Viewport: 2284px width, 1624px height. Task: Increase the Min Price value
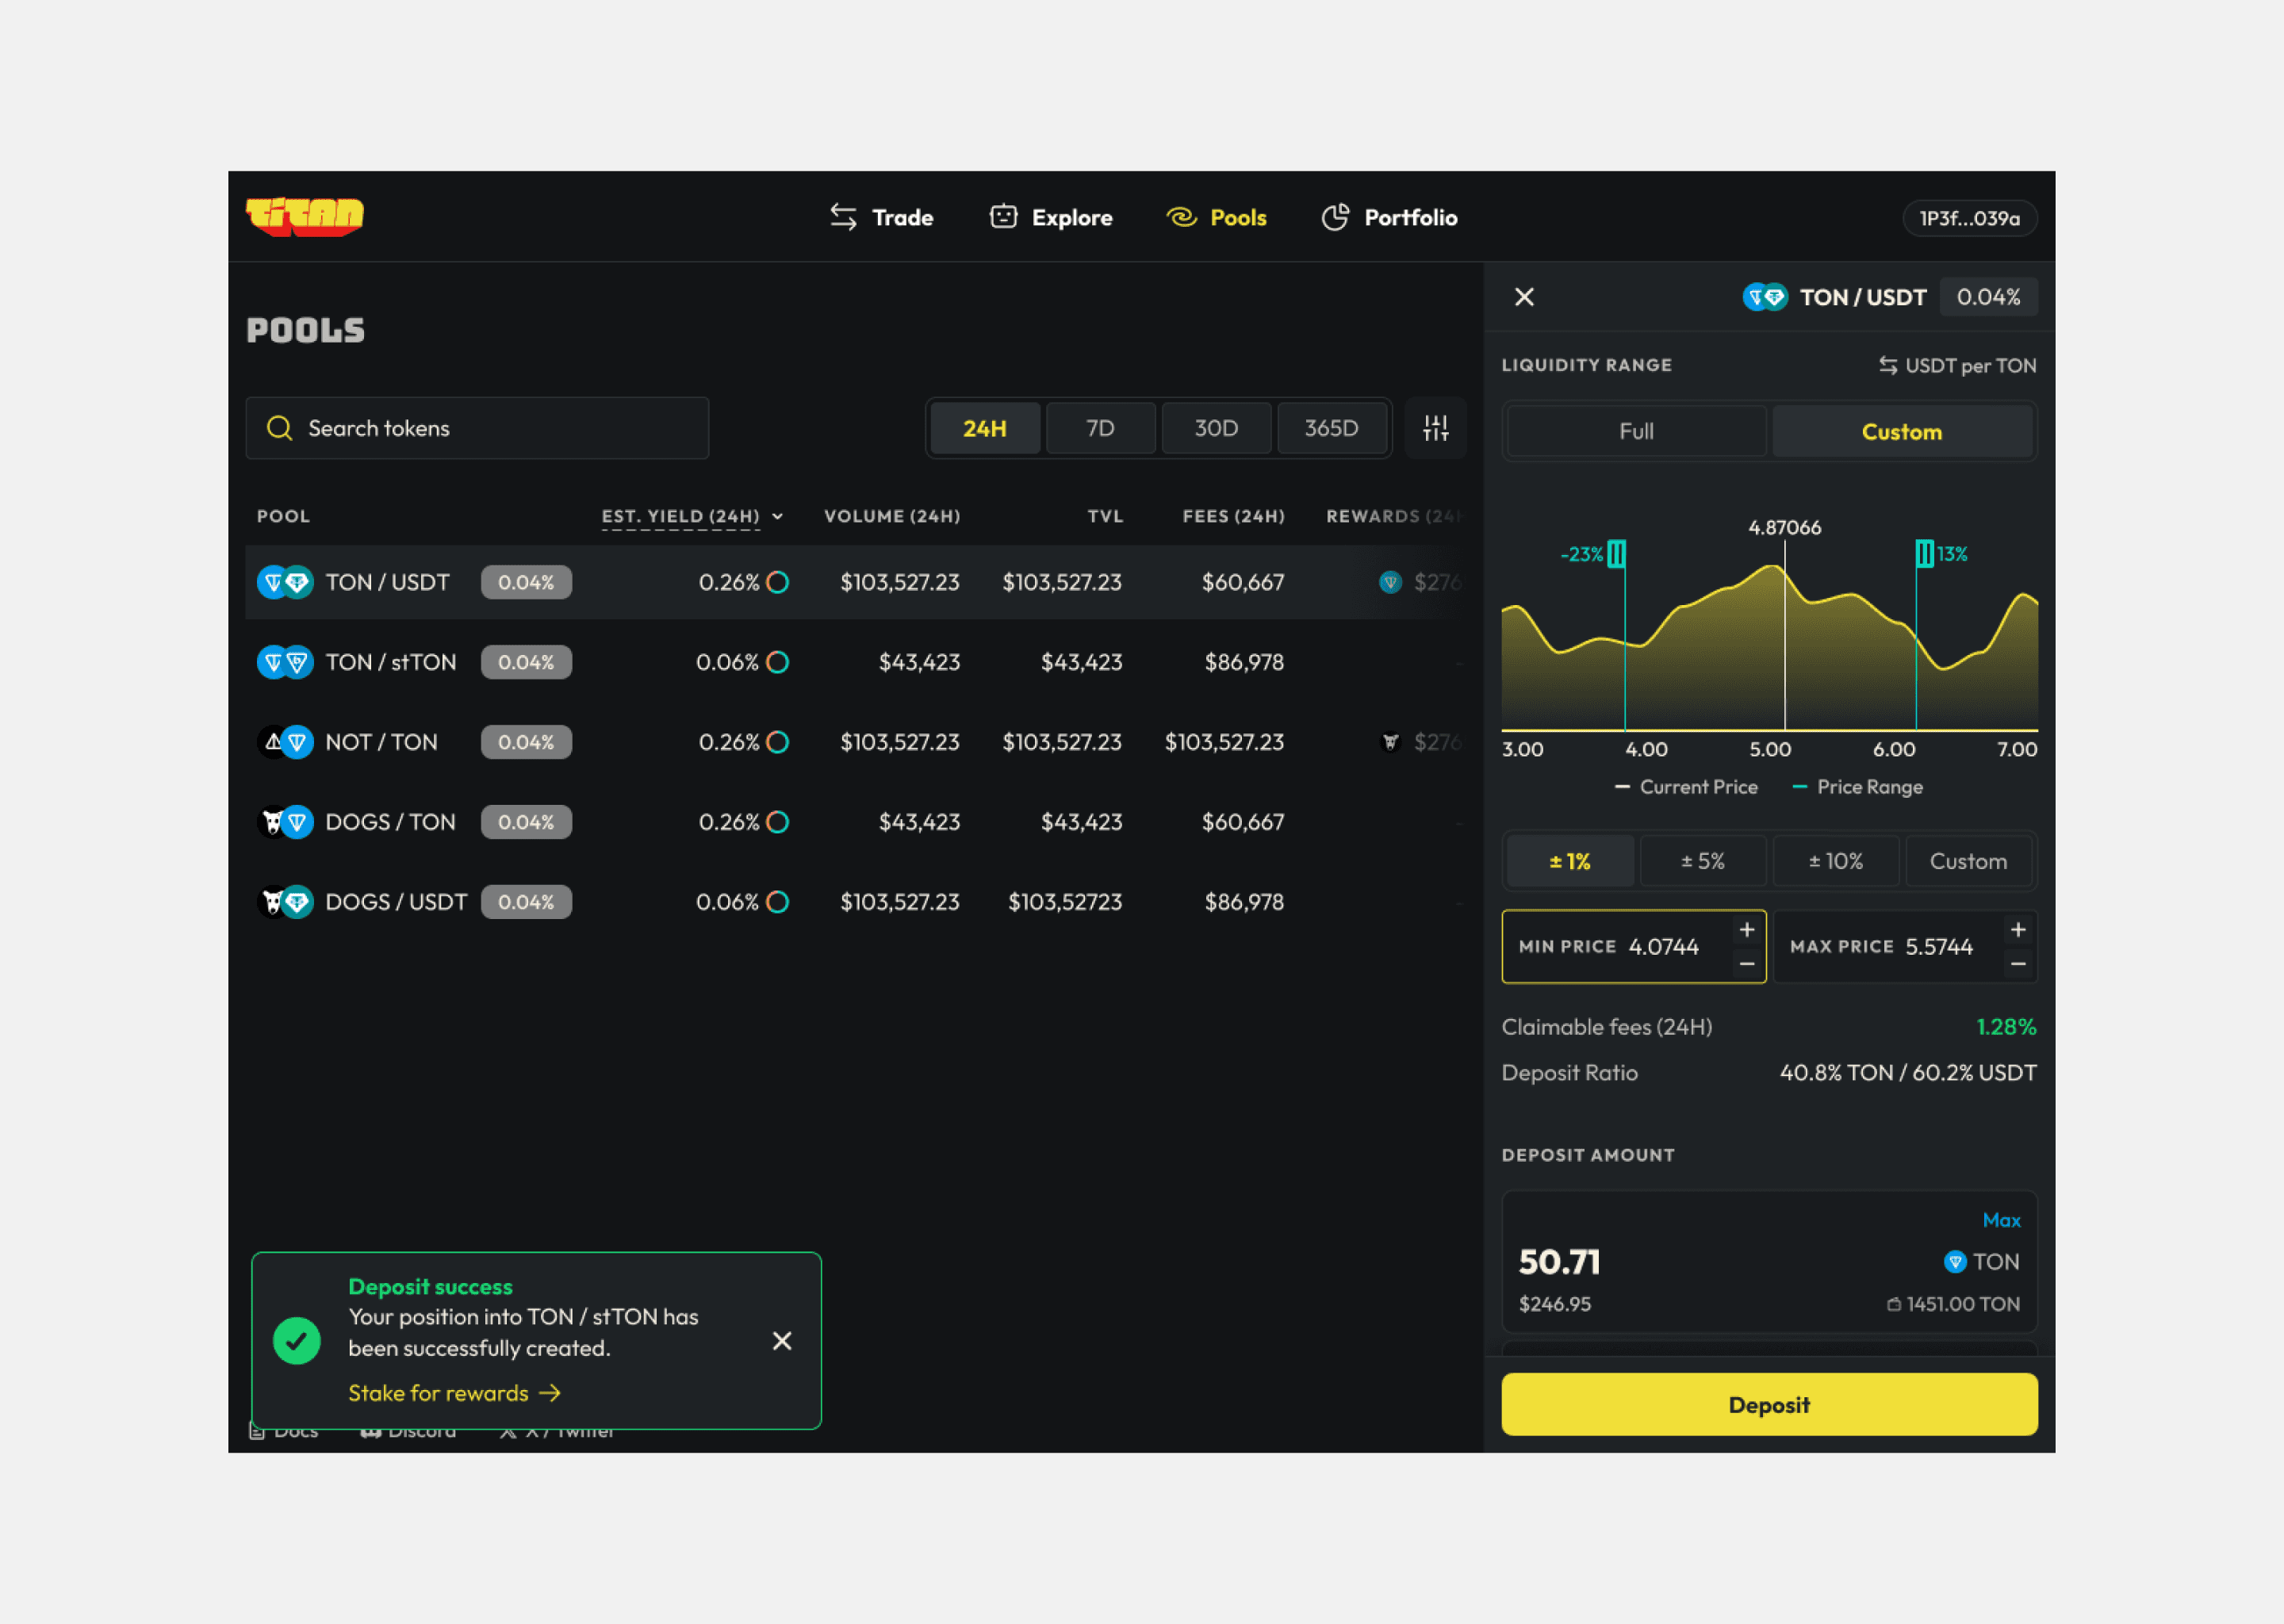[x=1747, y=930]
